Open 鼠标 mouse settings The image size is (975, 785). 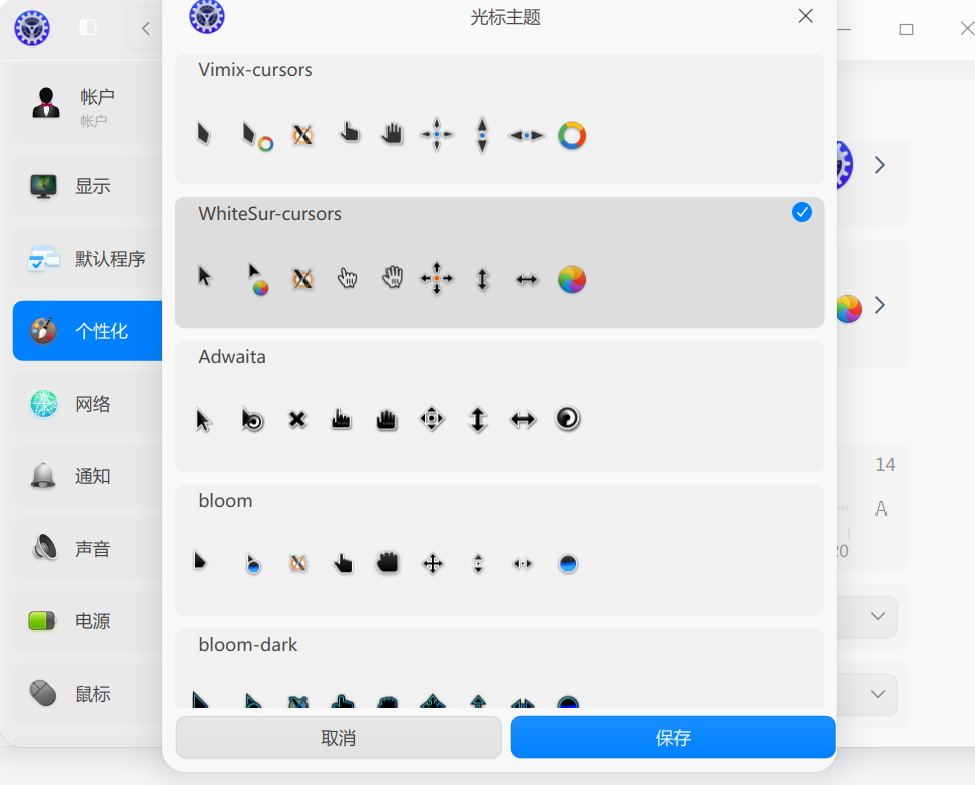tap(87, 694)
